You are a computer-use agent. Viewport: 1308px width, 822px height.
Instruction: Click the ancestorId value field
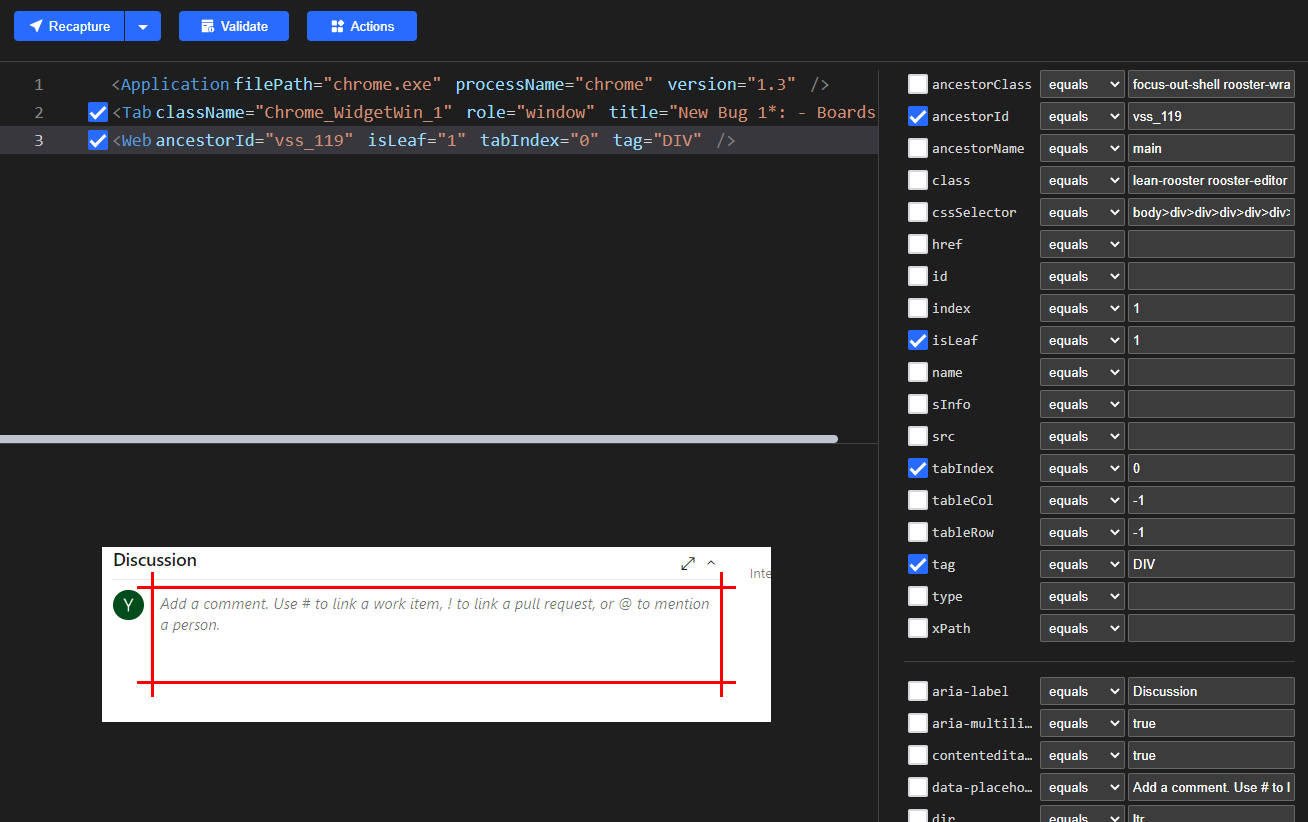click(x=1211, y=116)
